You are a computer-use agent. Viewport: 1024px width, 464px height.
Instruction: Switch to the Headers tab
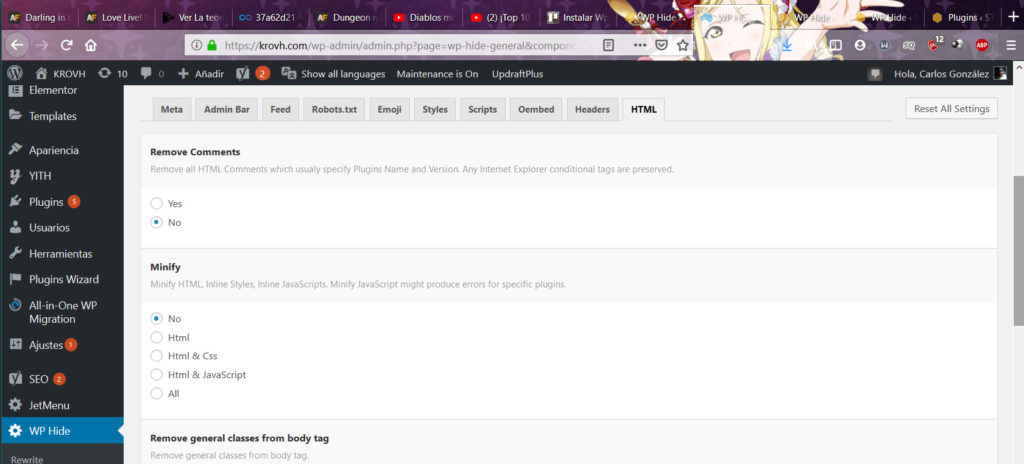(592, 109)
